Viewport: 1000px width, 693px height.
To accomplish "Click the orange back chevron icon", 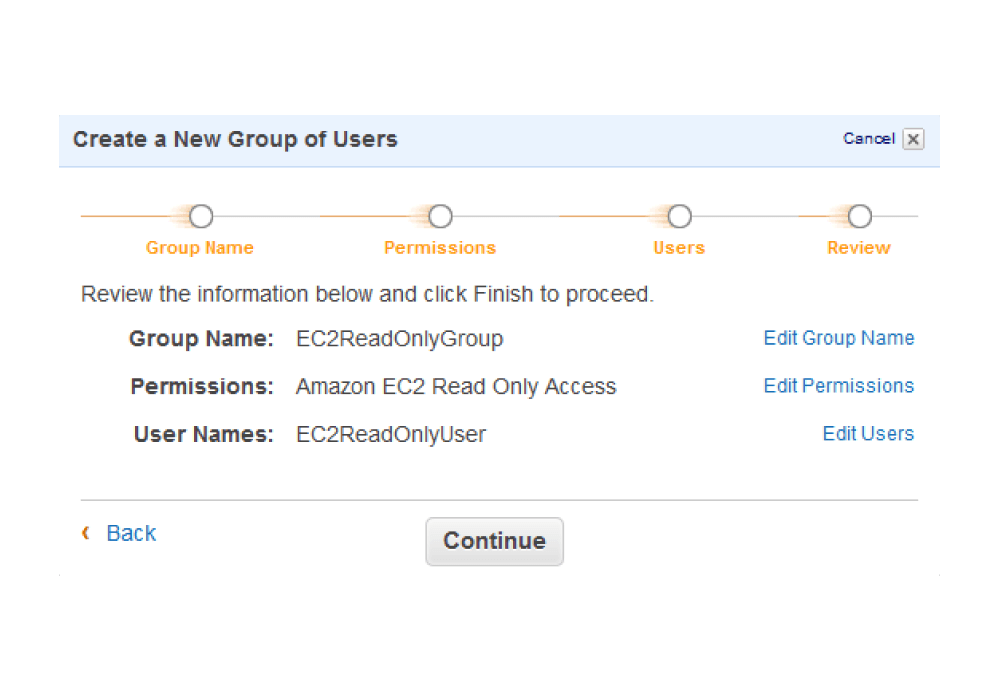I will pyautogui.click(x=86, y=533).
